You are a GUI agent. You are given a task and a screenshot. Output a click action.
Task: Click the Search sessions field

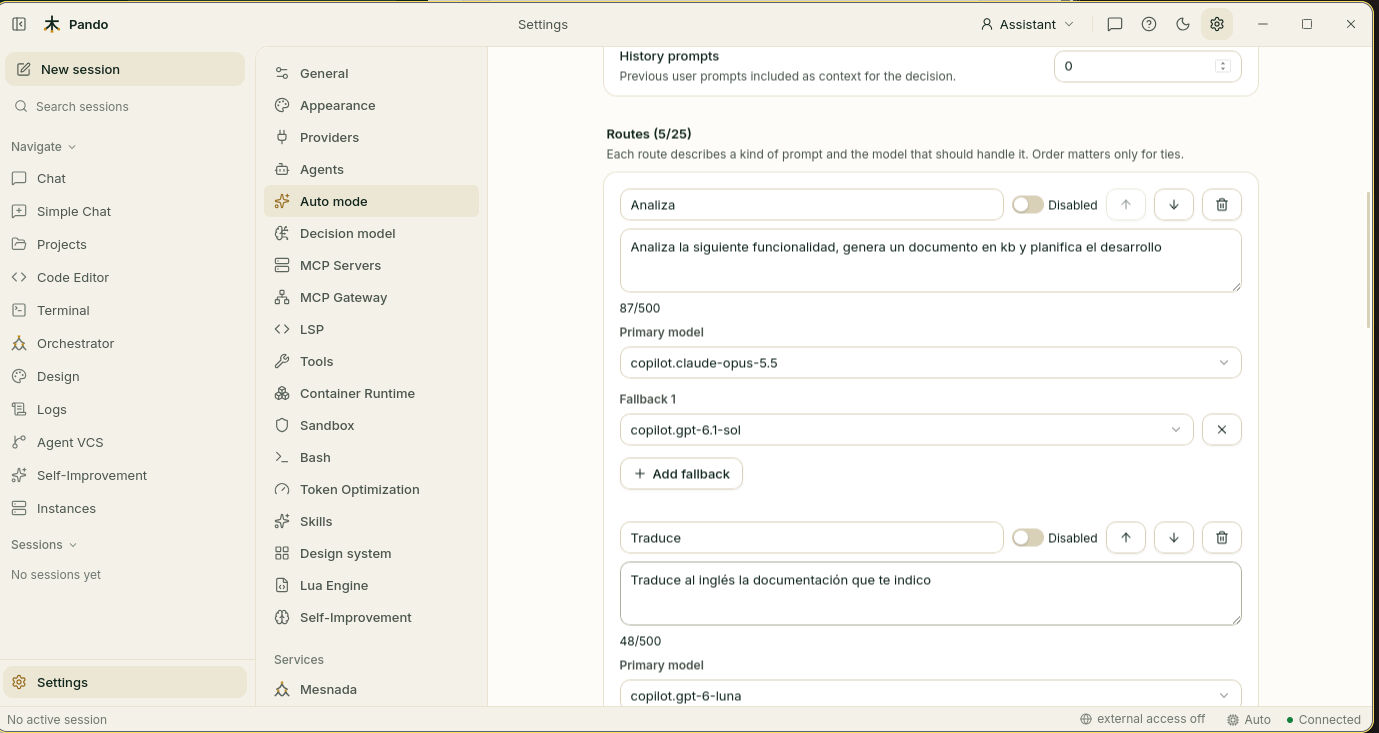(x=125, y=107)
